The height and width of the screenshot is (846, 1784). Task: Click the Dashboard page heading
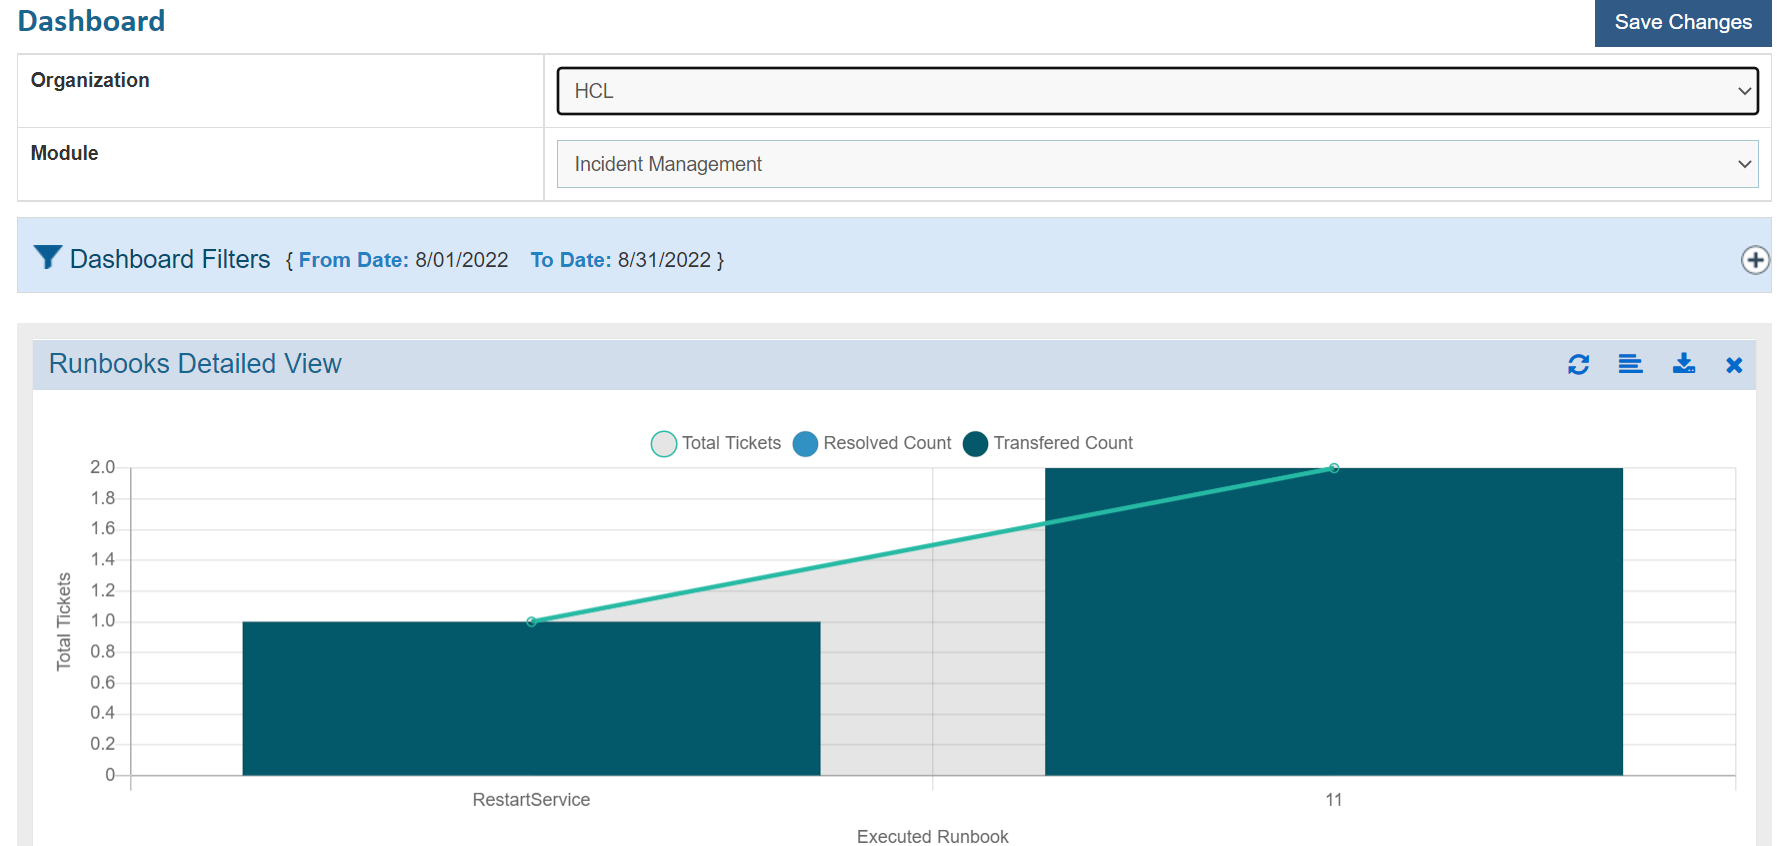click(x=91, y=21)
